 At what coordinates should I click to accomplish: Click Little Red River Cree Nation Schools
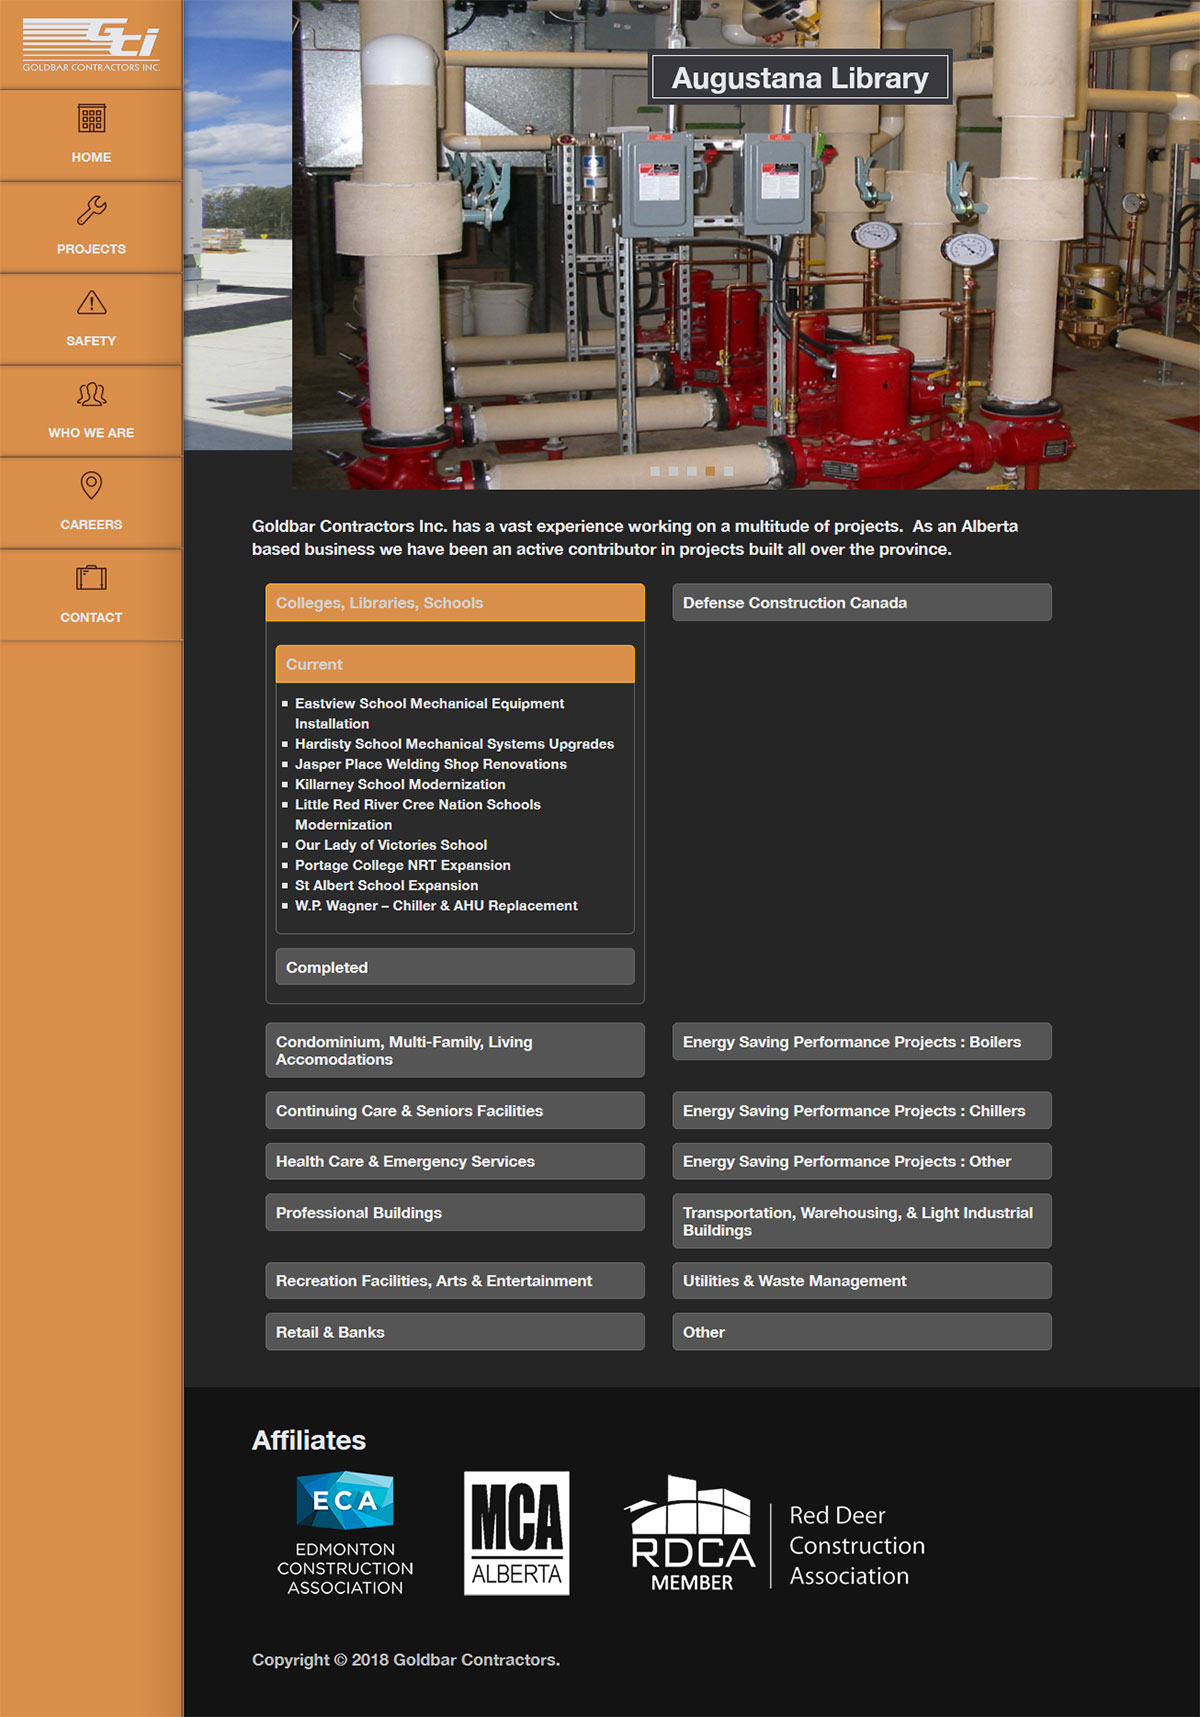tap(417, 815)
